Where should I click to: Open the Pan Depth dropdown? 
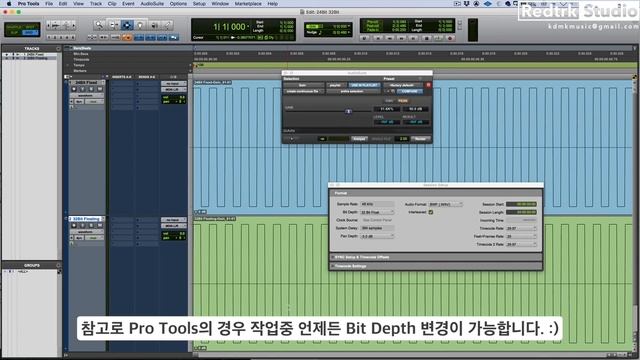tap(377, 236)
